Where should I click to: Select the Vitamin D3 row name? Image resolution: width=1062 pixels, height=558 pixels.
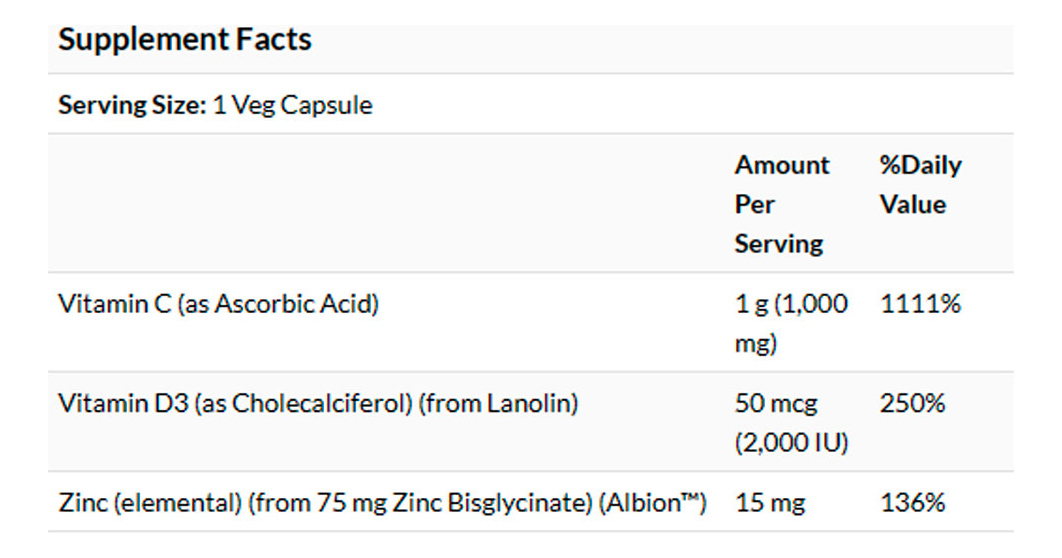[x=318, y=404]
